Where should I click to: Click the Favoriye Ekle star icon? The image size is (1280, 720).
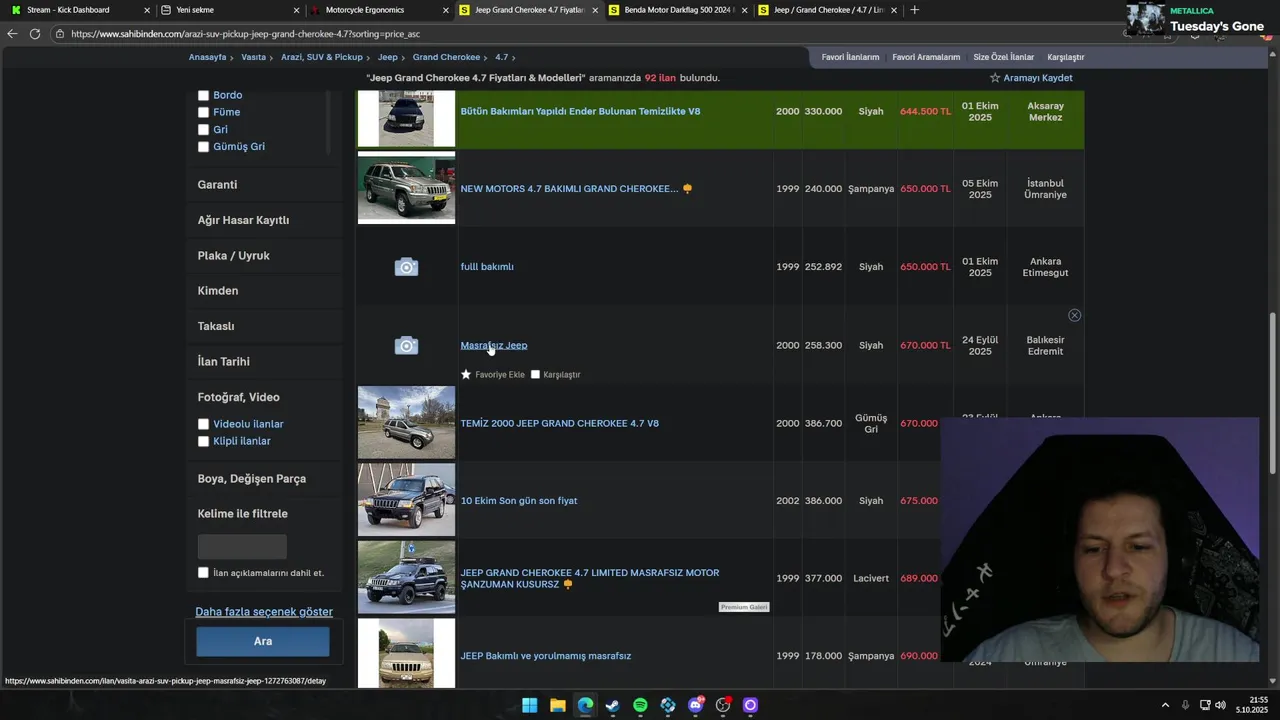466,374
